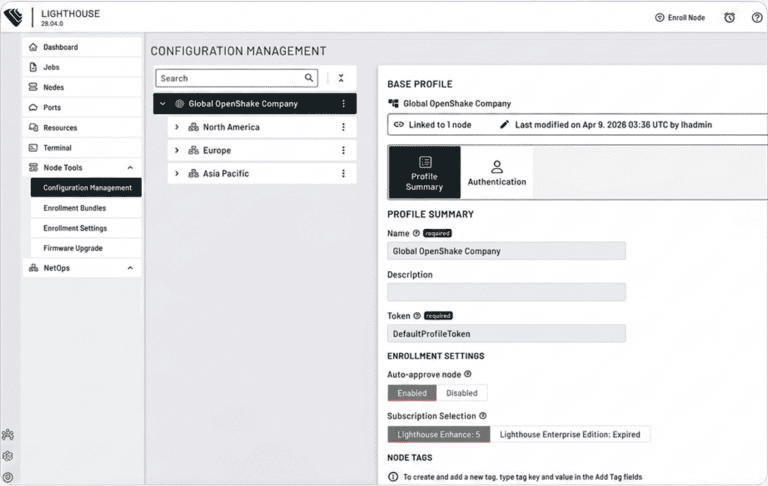The height and width of the screenshot is (486, 768).
Task: Click the search magnifier icon
Action: [x=309, y=78]
